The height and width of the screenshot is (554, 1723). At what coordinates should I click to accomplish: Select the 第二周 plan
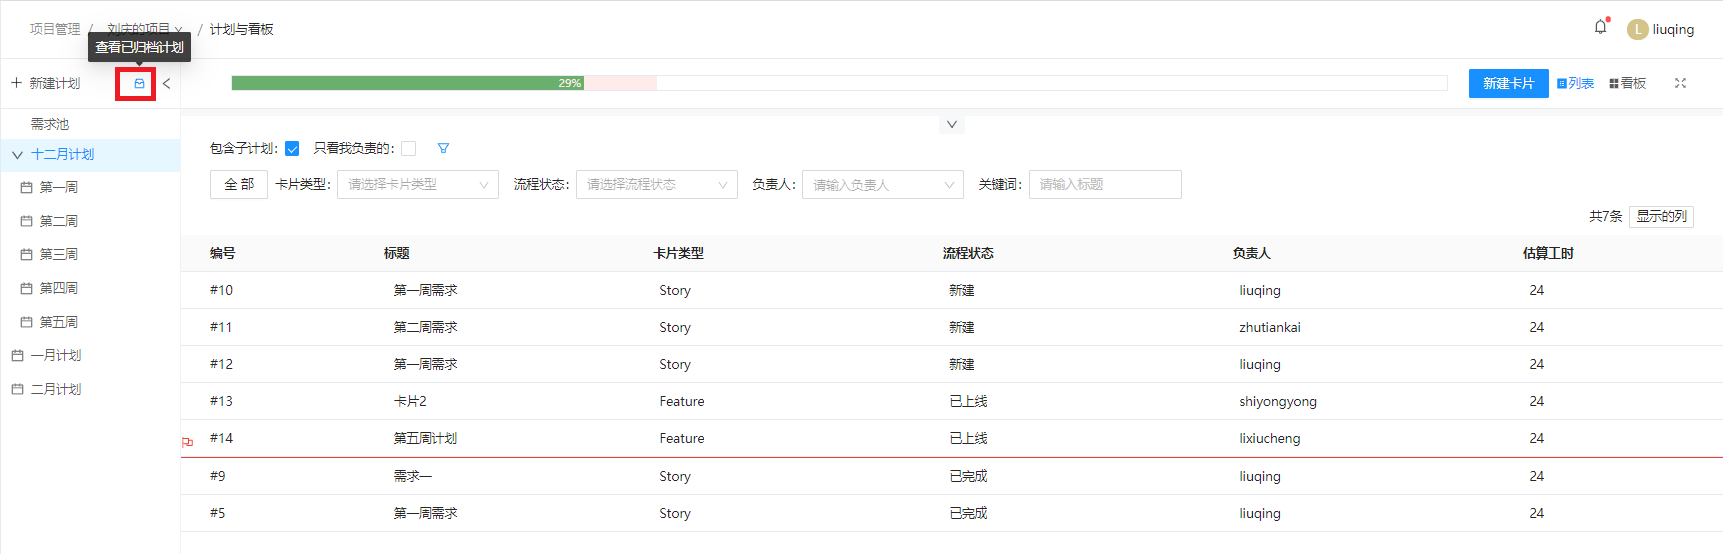tap(58, 221)
